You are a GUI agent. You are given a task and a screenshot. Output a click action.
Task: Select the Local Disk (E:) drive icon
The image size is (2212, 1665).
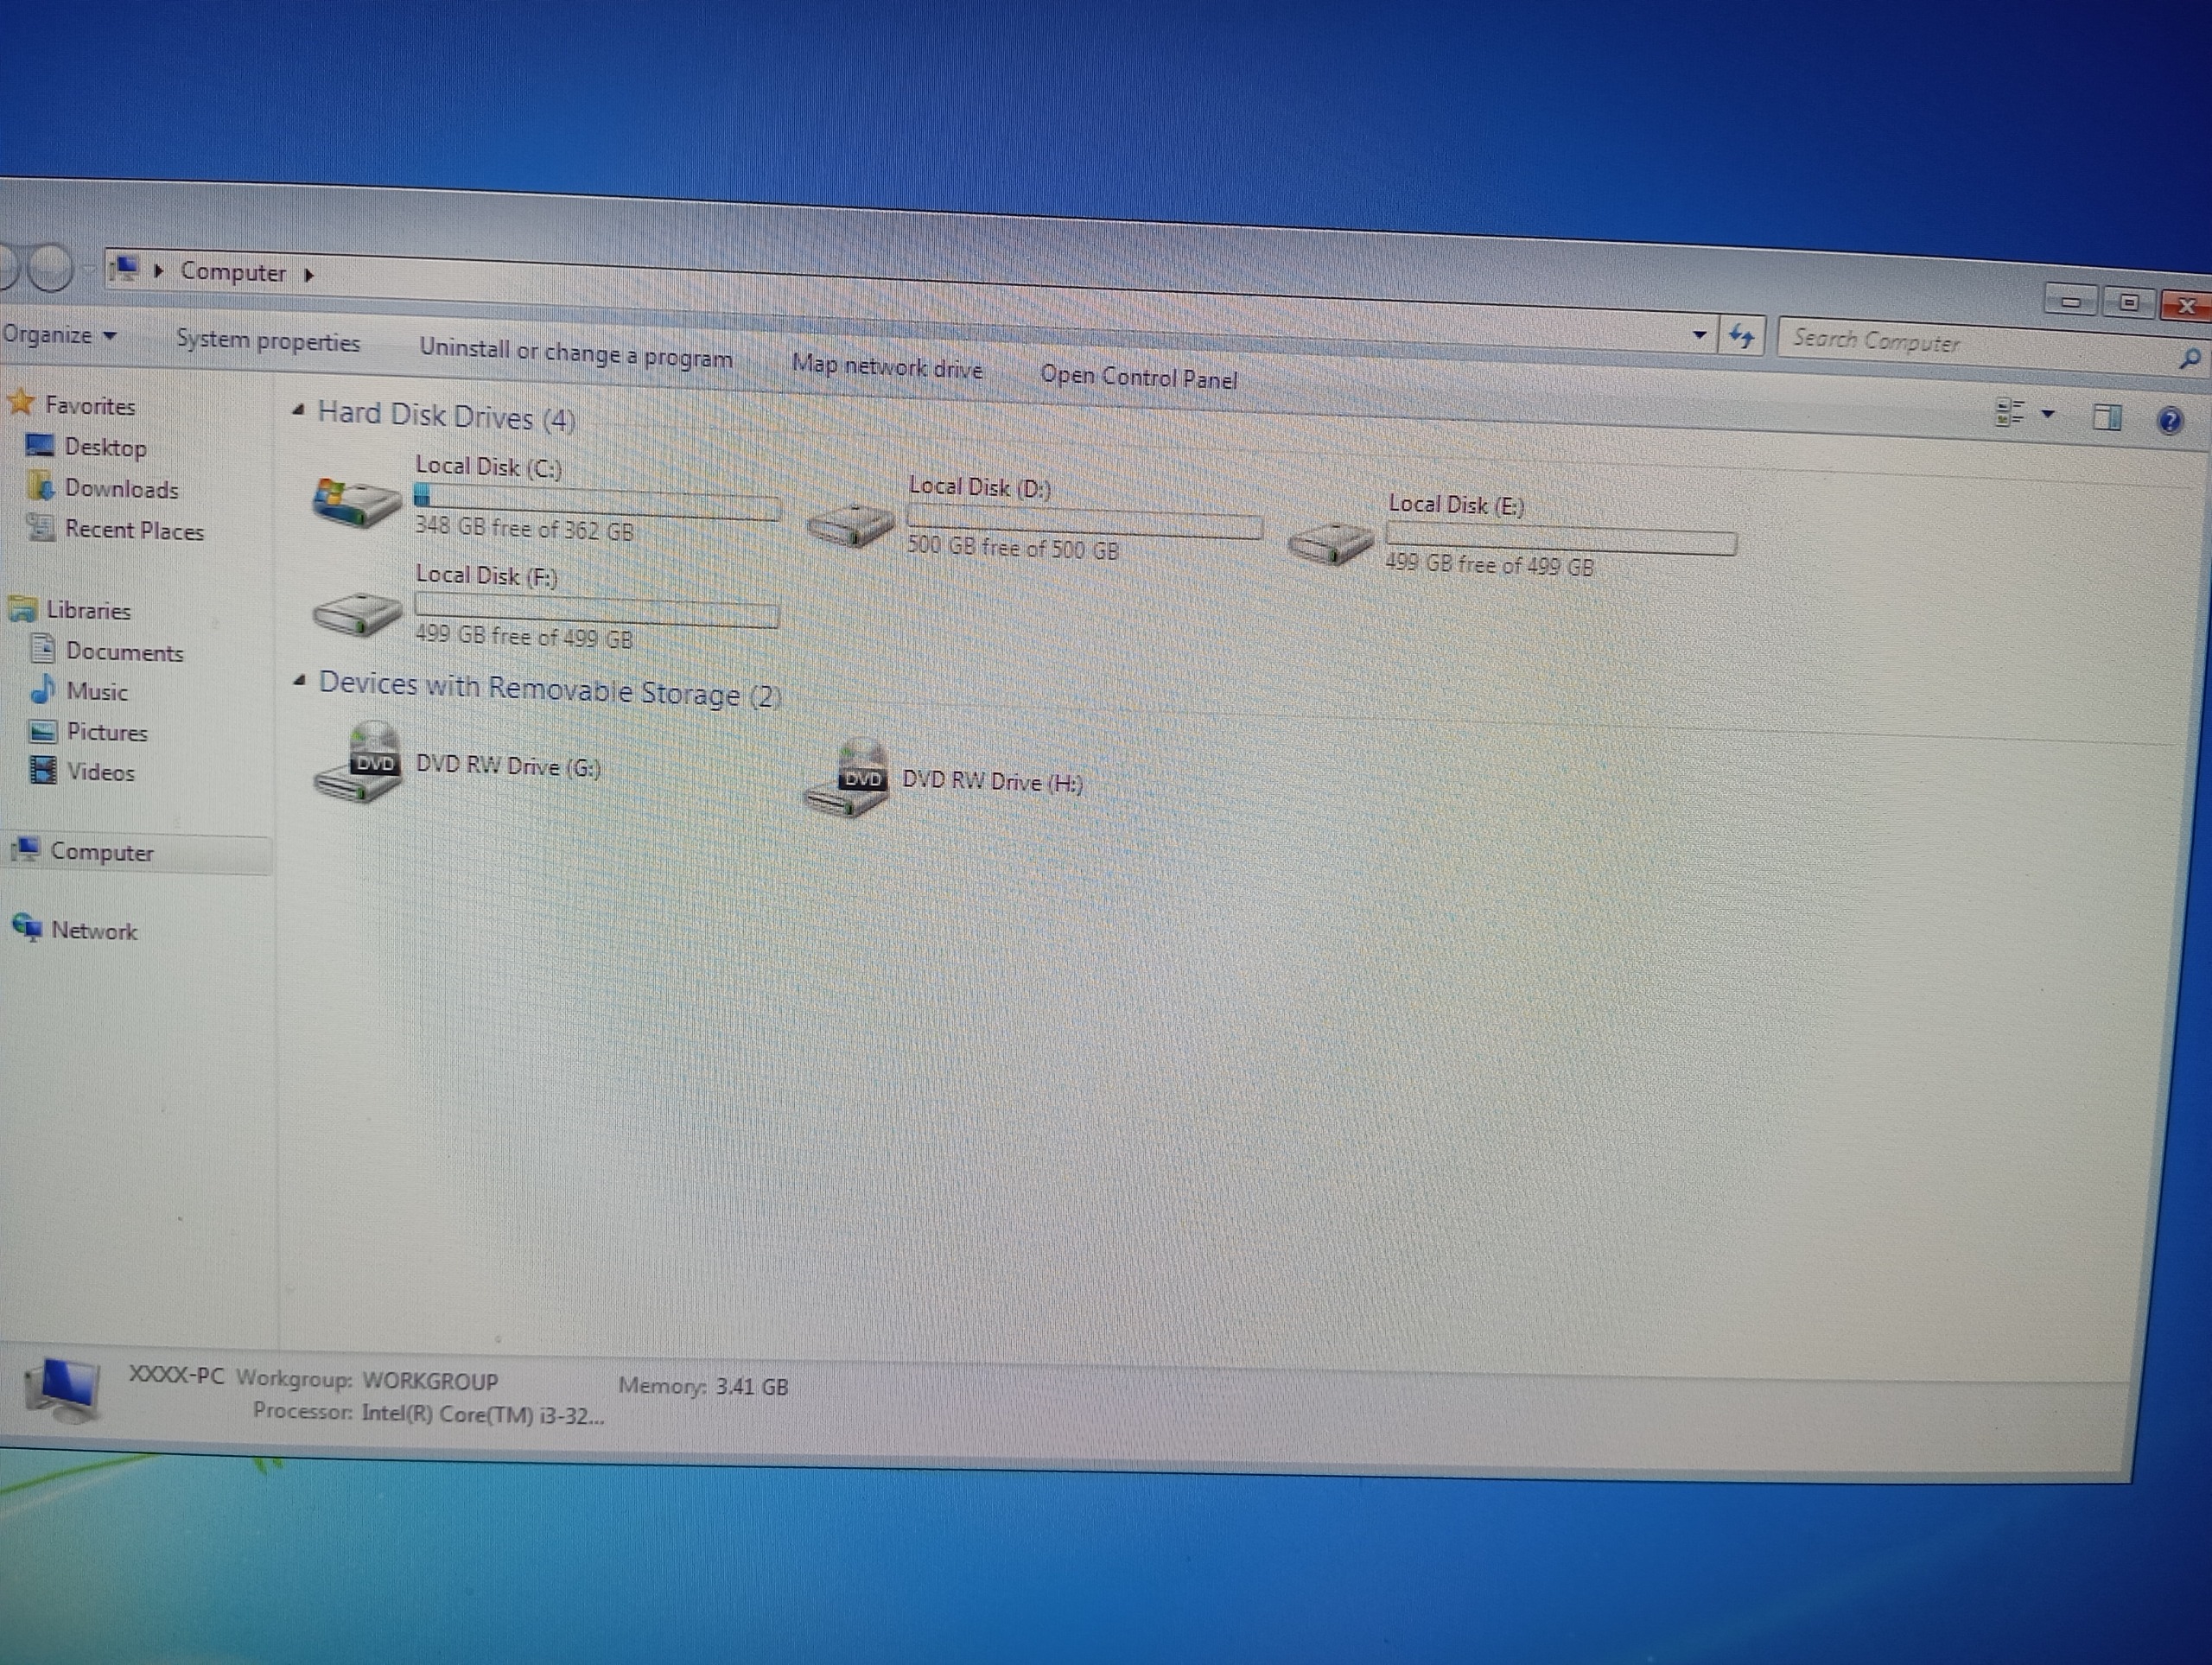coord(1330,543)
